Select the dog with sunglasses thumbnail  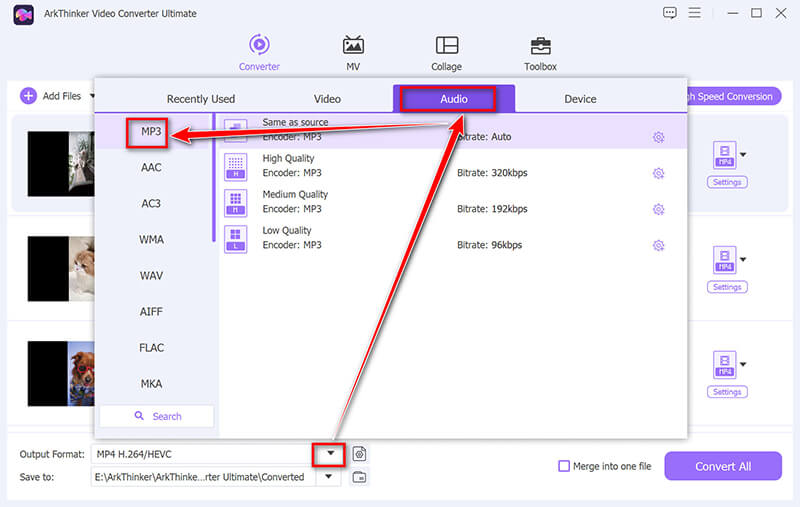(x=61, y=374)
